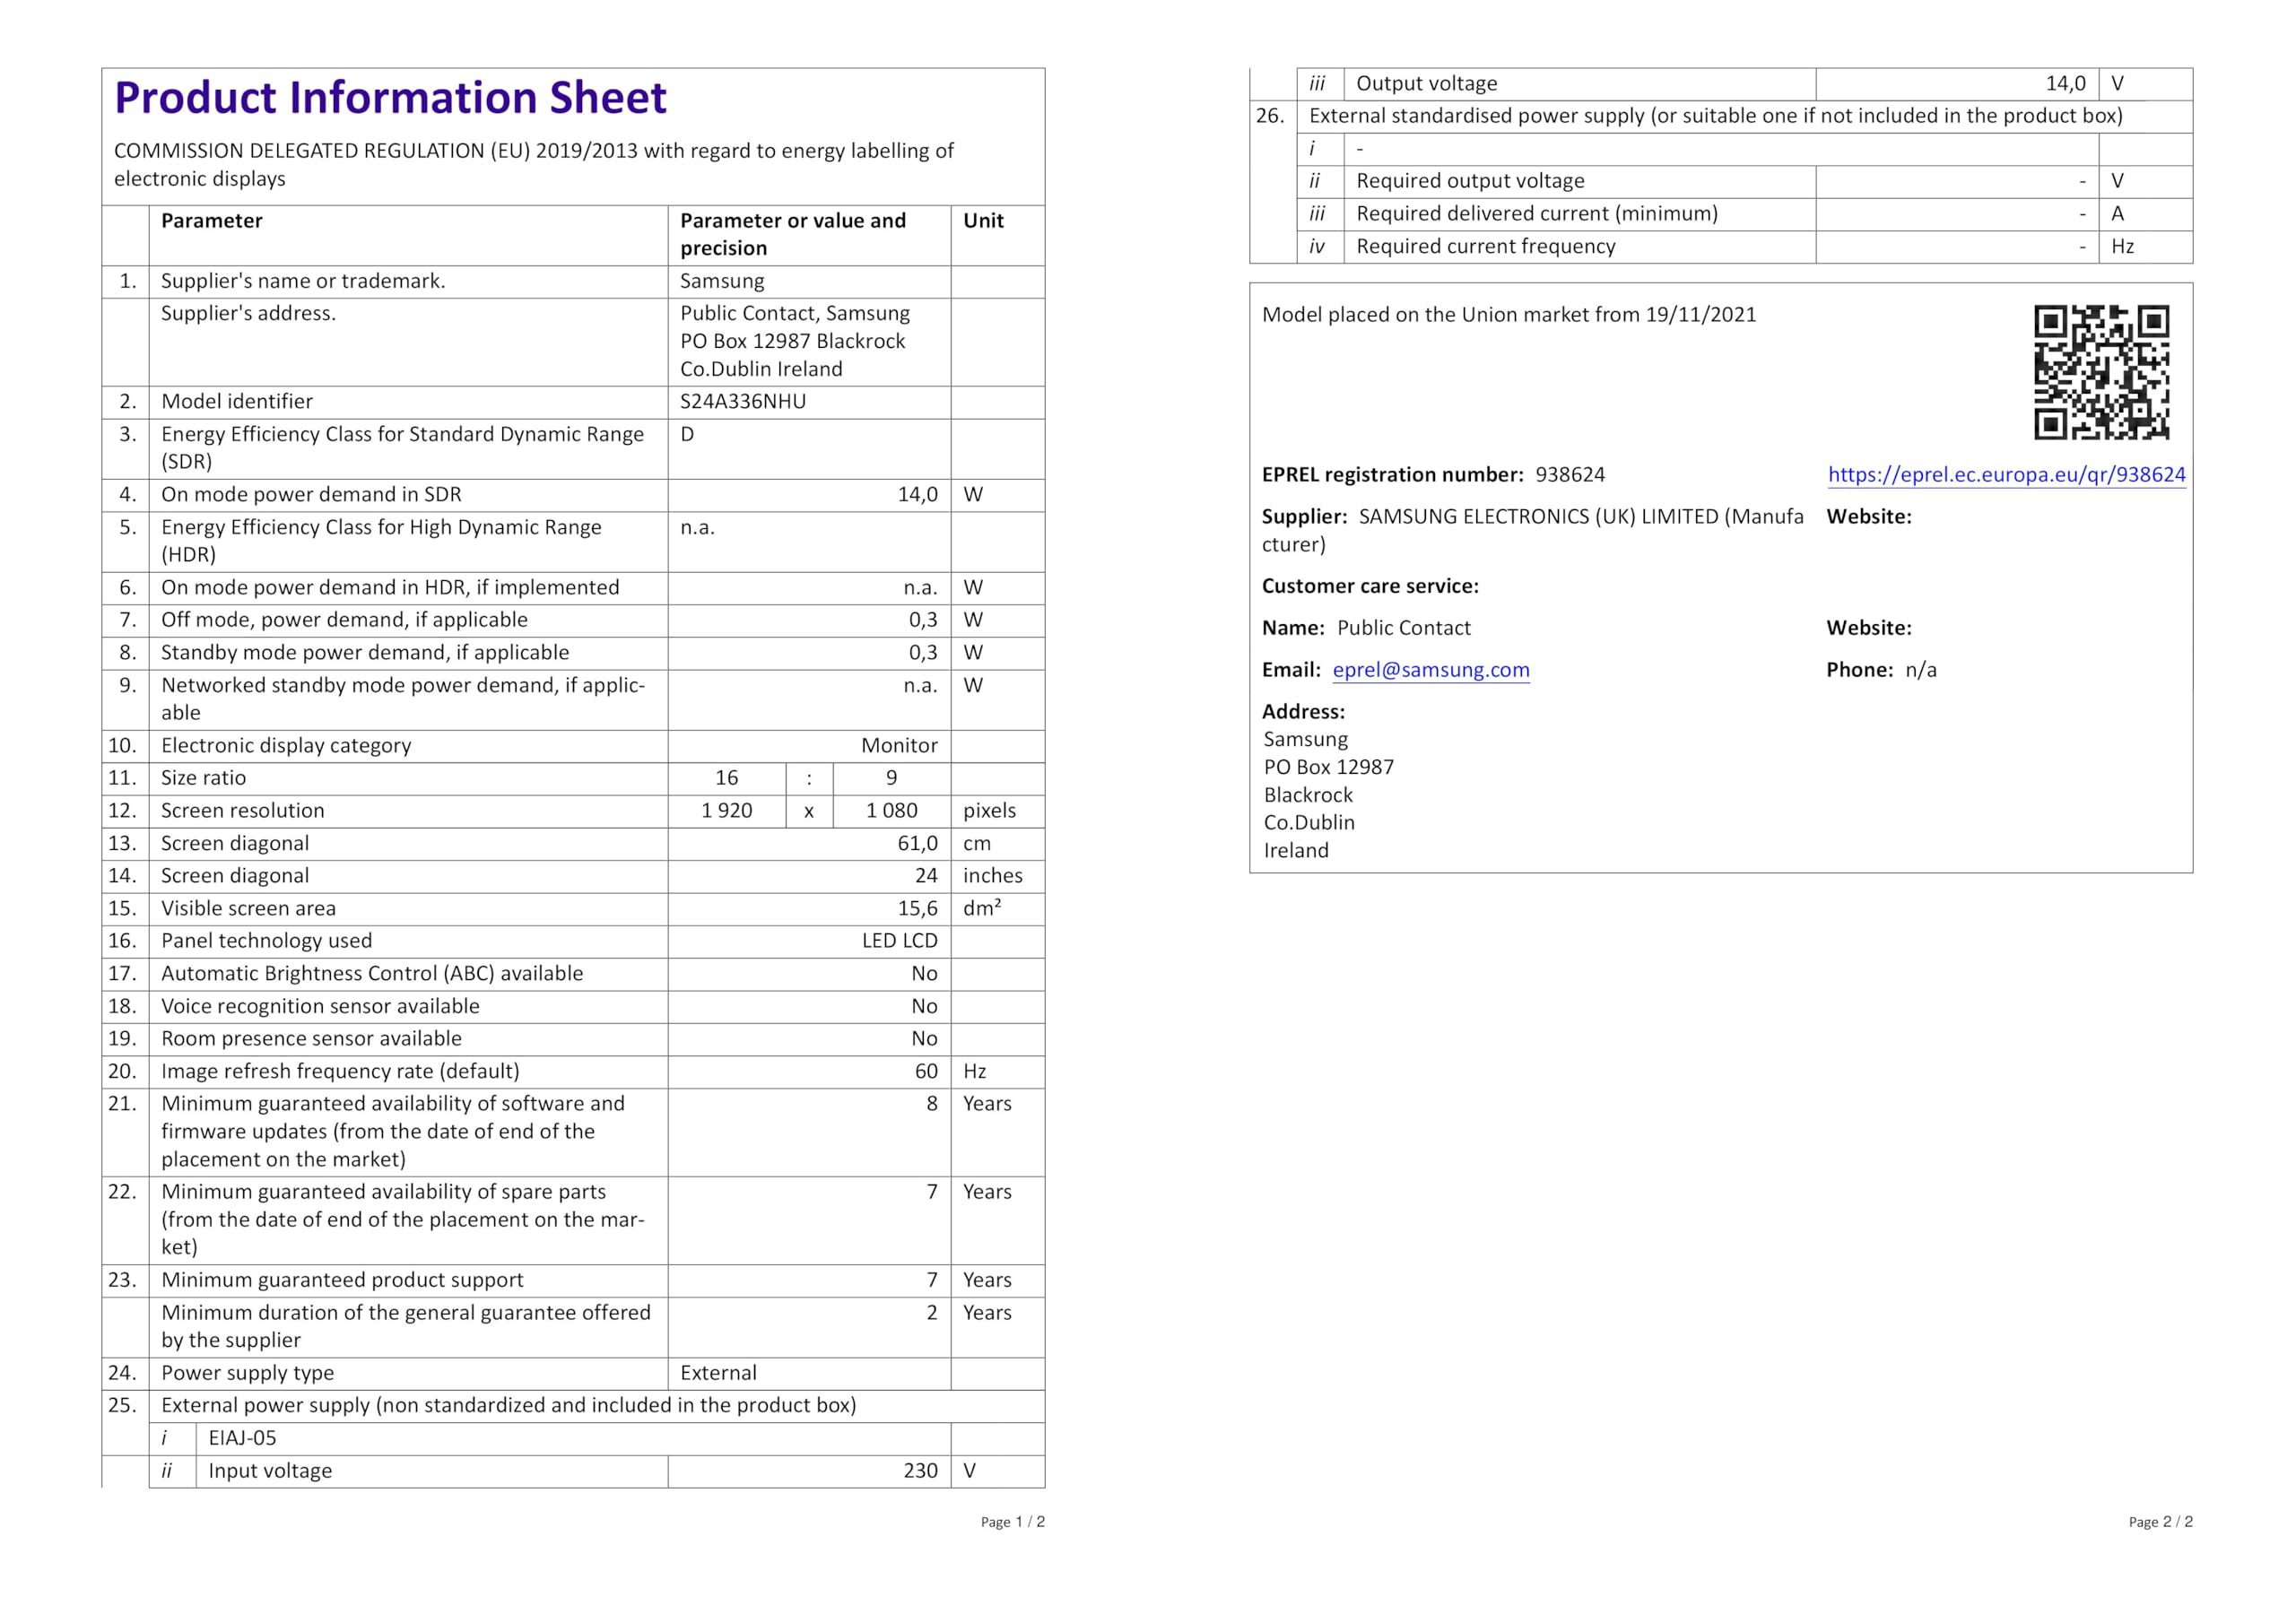The image size is (2296, 1623).
Task: Click the LED LCD panel technology value
Action: point(899,941)
